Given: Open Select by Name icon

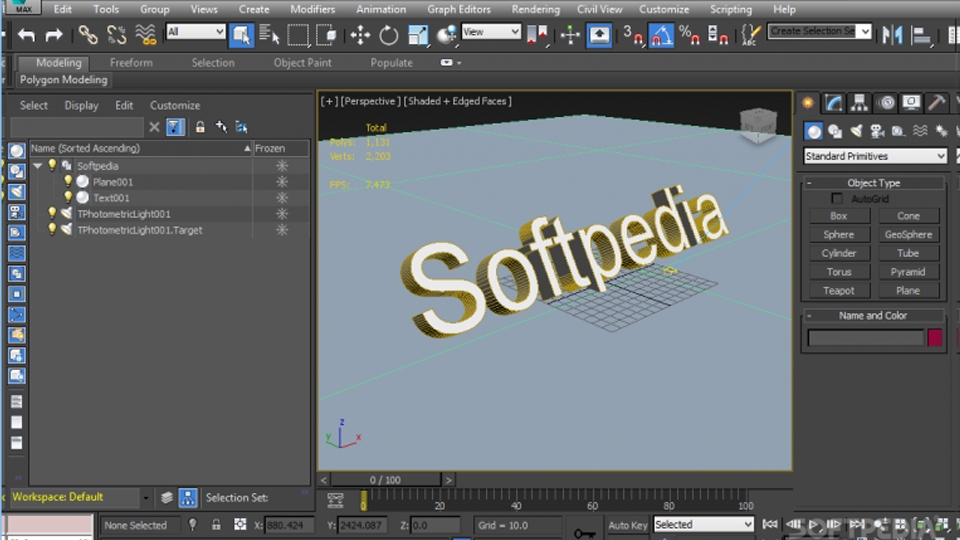Looking at the screenshot, I should pyautogui.click(x=269, y=35).
